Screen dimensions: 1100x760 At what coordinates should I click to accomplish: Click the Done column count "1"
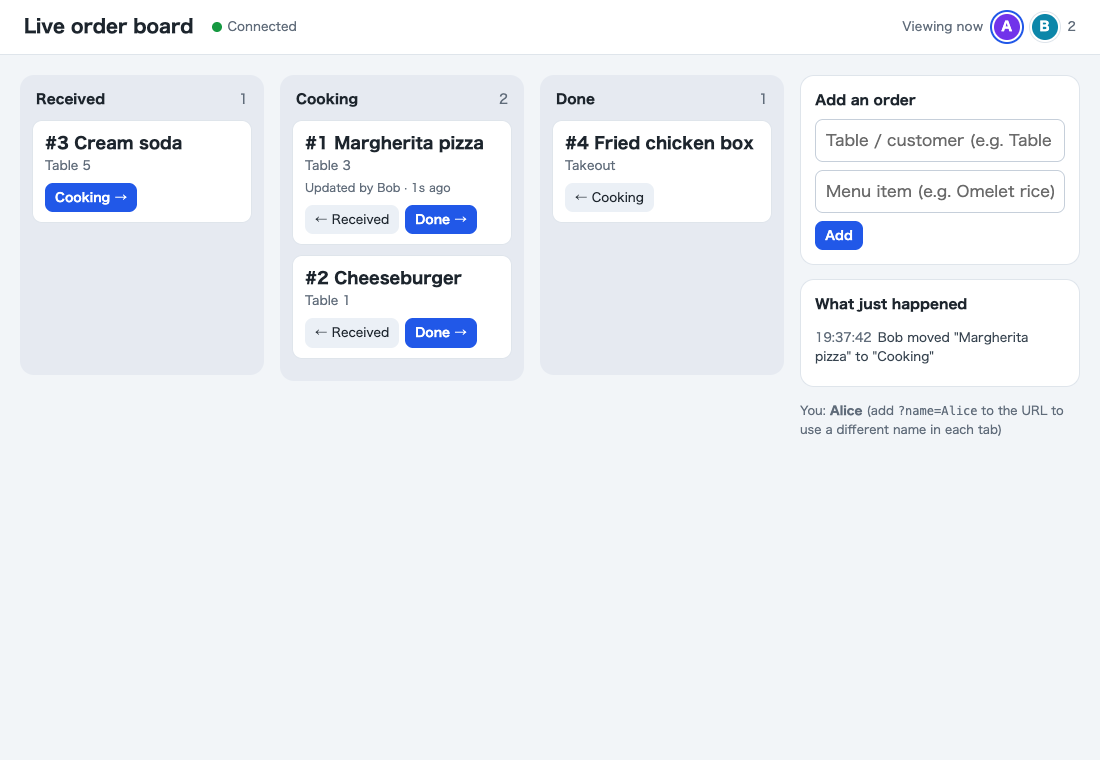tap(763, 99)
